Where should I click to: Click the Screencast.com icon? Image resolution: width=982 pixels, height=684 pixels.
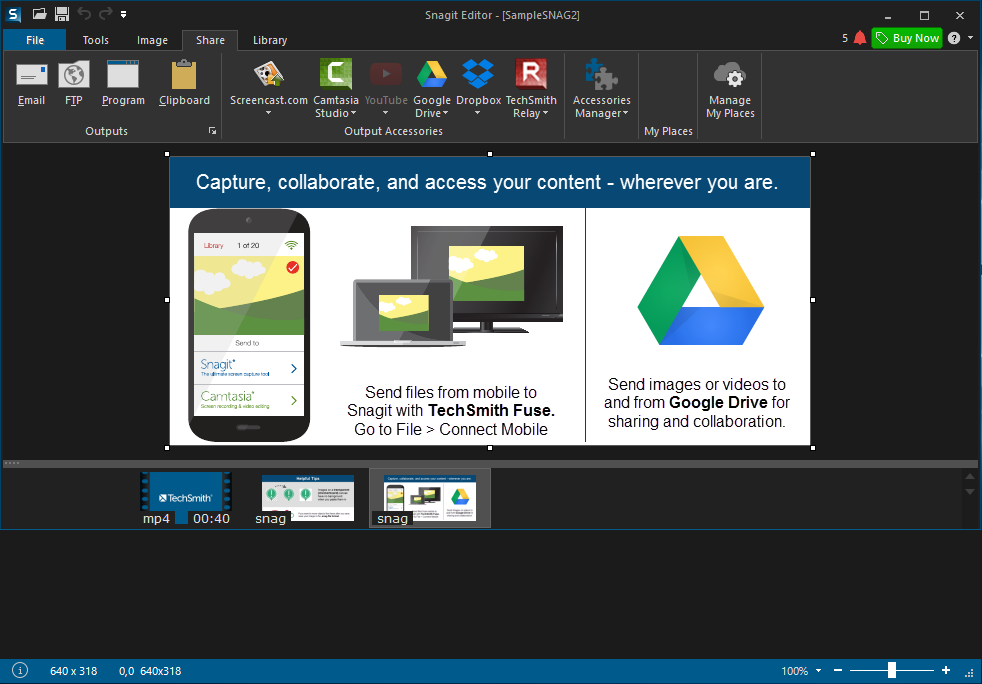click(269, 74)
